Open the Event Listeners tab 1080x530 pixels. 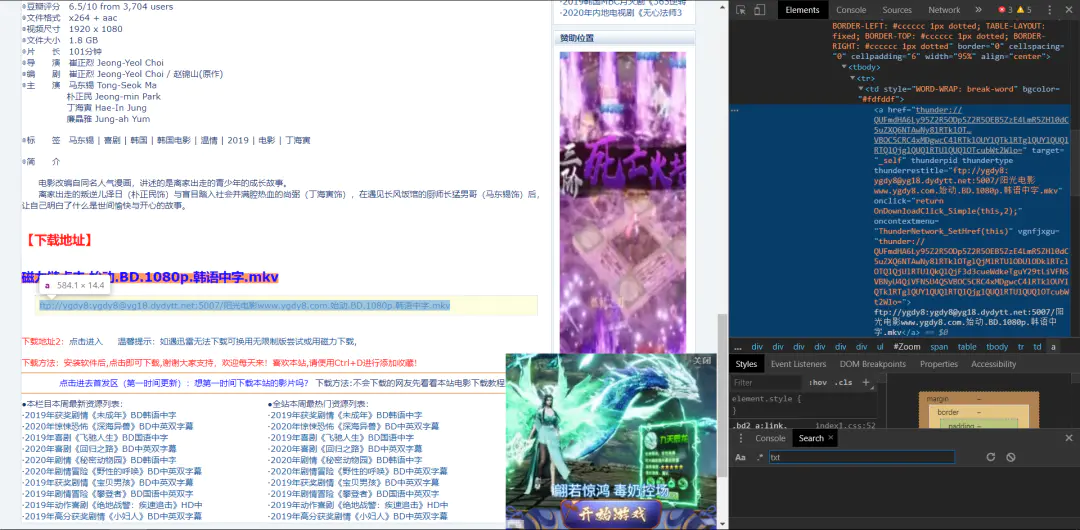(x=798, y=364)
